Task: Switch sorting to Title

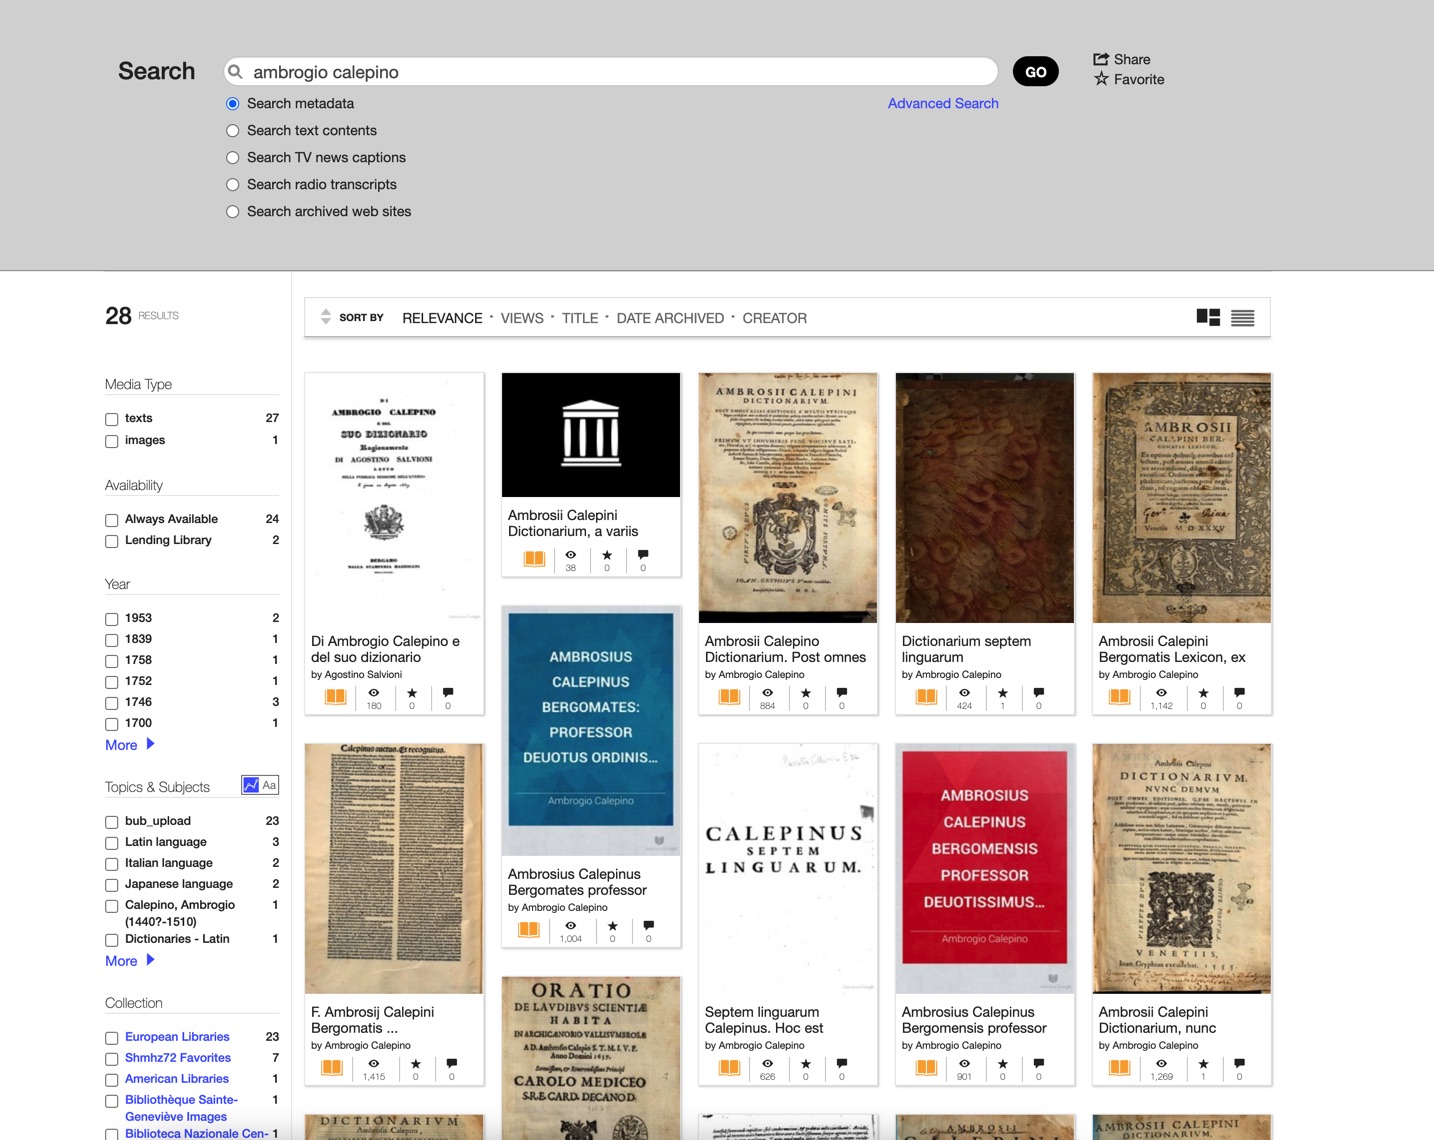Action: click(x=579, y=318)
